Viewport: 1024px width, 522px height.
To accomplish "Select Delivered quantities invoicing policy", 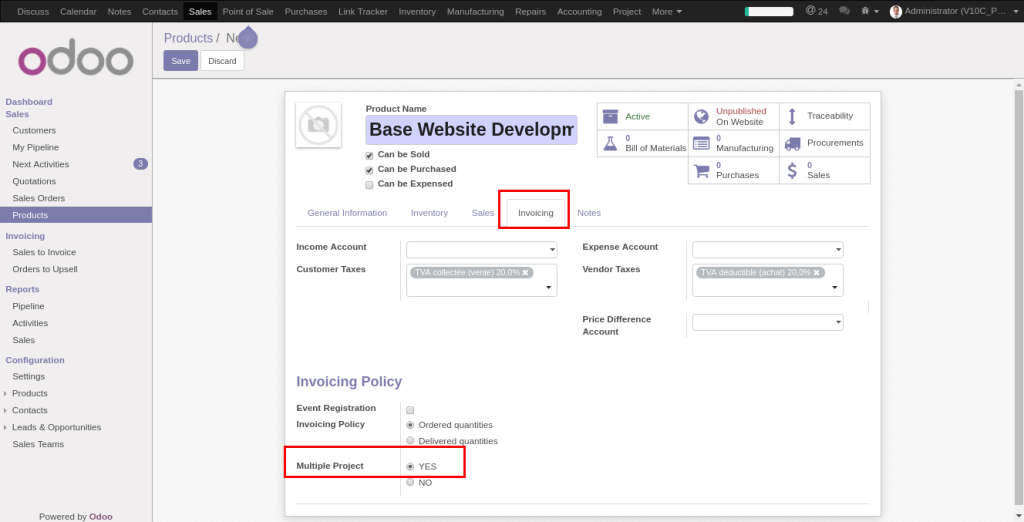I will click(410, 441).
